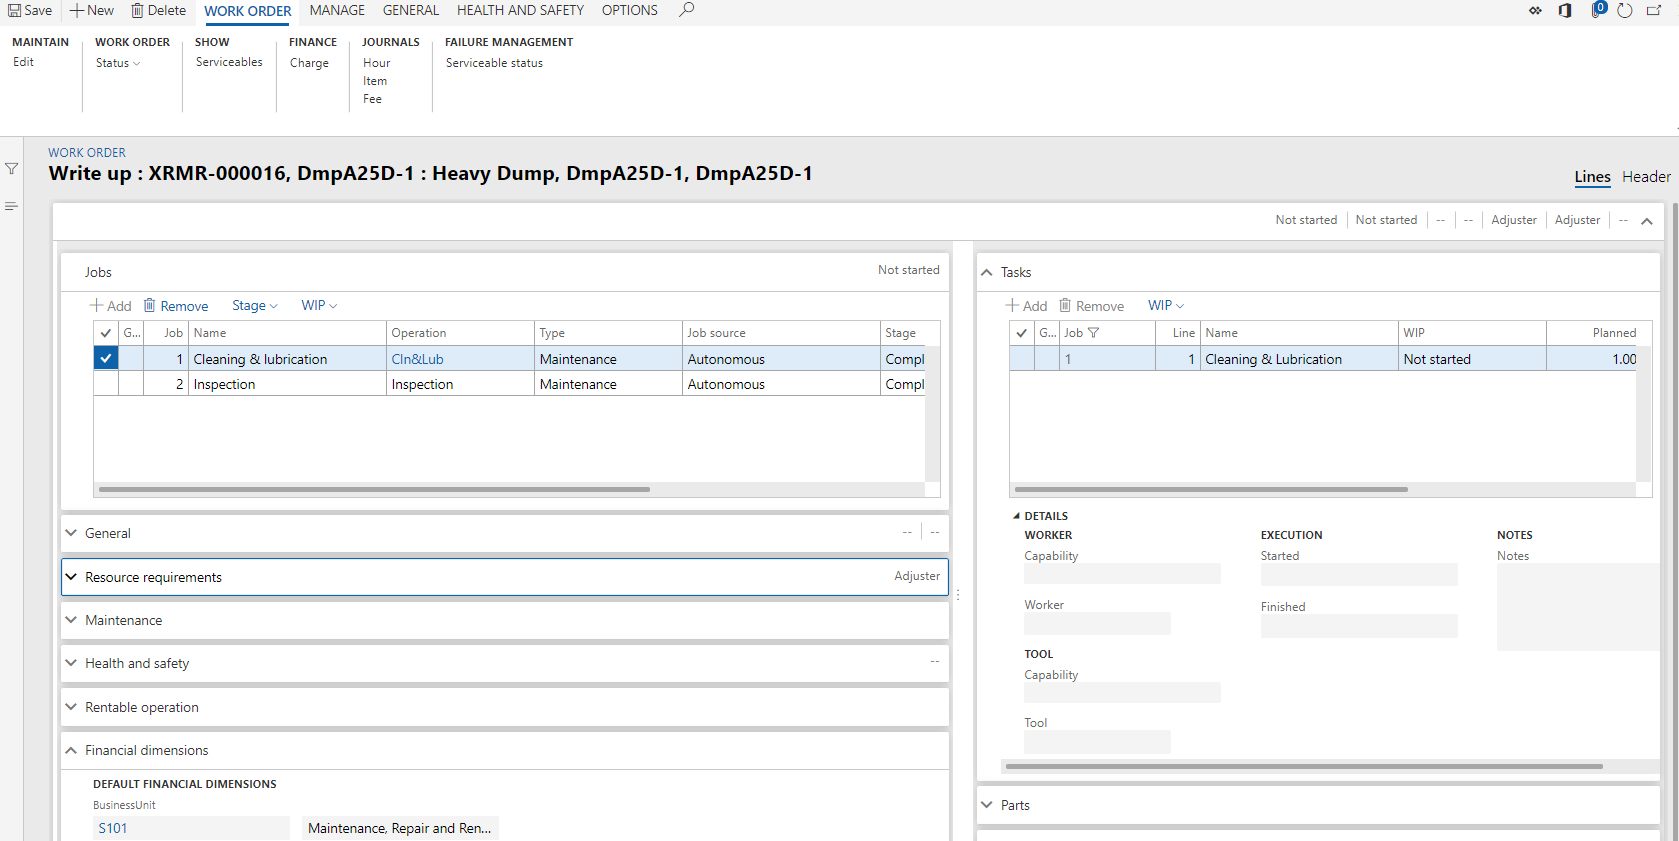Viewport: 1679px width, 841px height.
Task: Open the OPTIONS ribbon tab
Action: point(630,10)
